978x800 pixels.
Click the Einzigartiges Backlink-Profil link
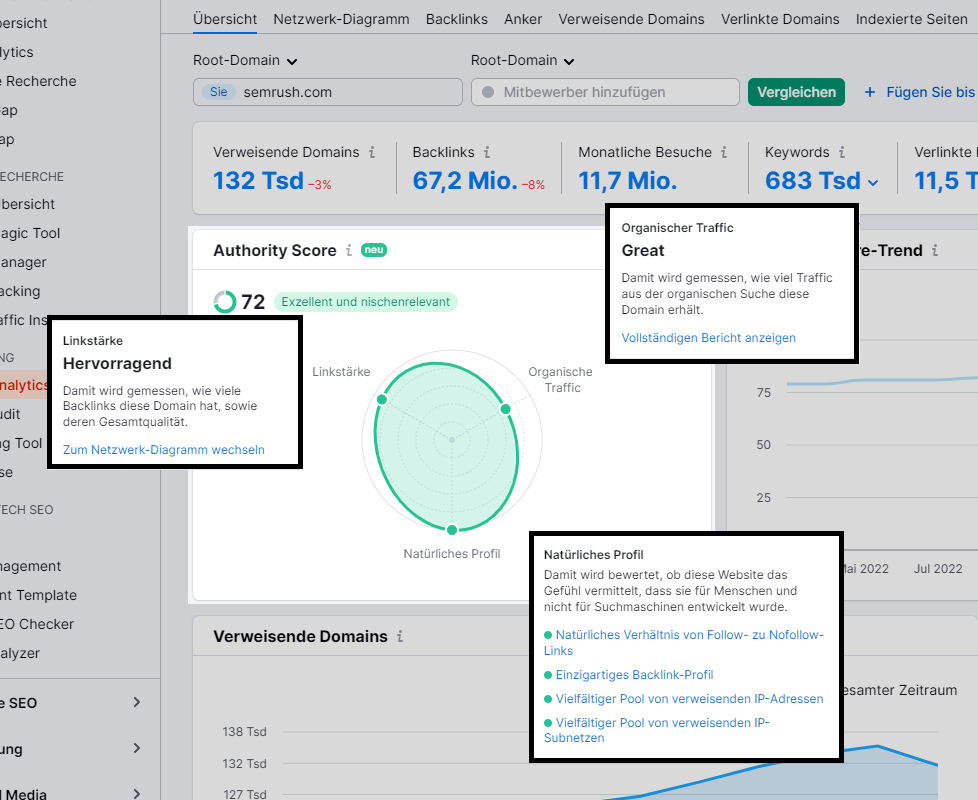tap(634, 675)
